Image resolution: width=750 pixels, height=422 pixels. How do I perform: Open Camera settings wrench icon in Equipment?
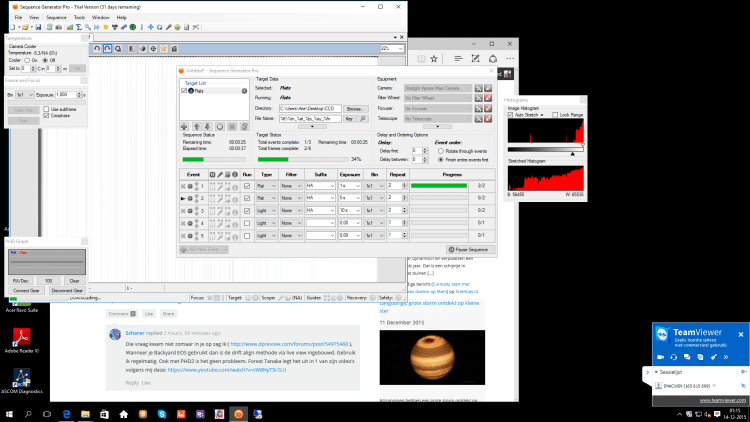(x=478, y=88)
